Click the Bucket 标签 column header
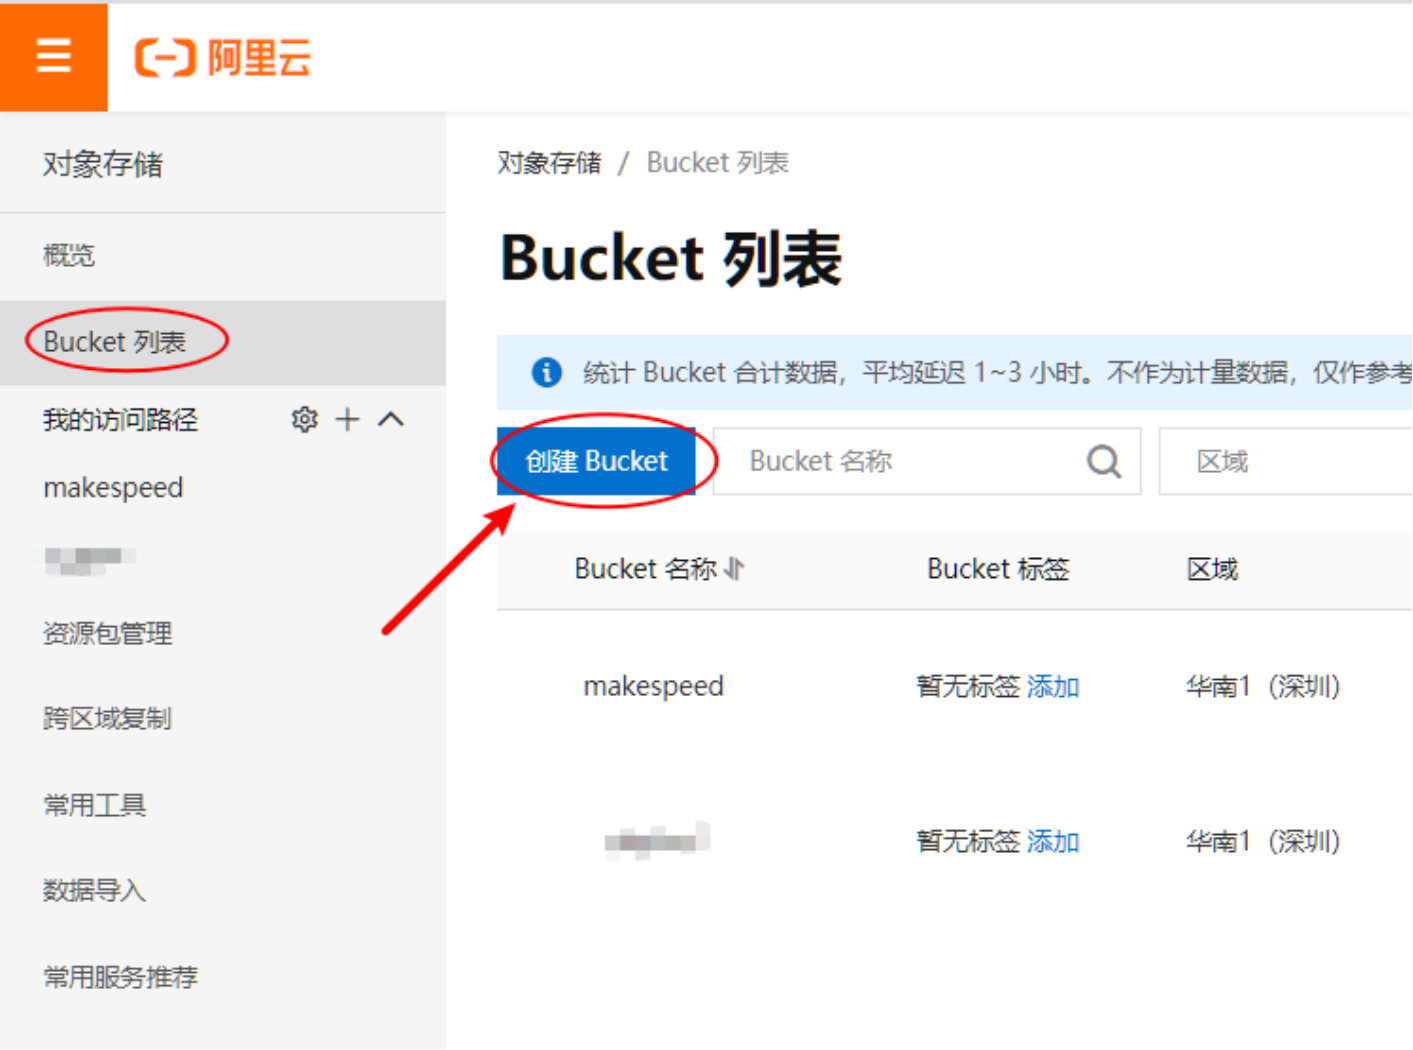This screenshot has width=1413, height=1050. point(999,569)
